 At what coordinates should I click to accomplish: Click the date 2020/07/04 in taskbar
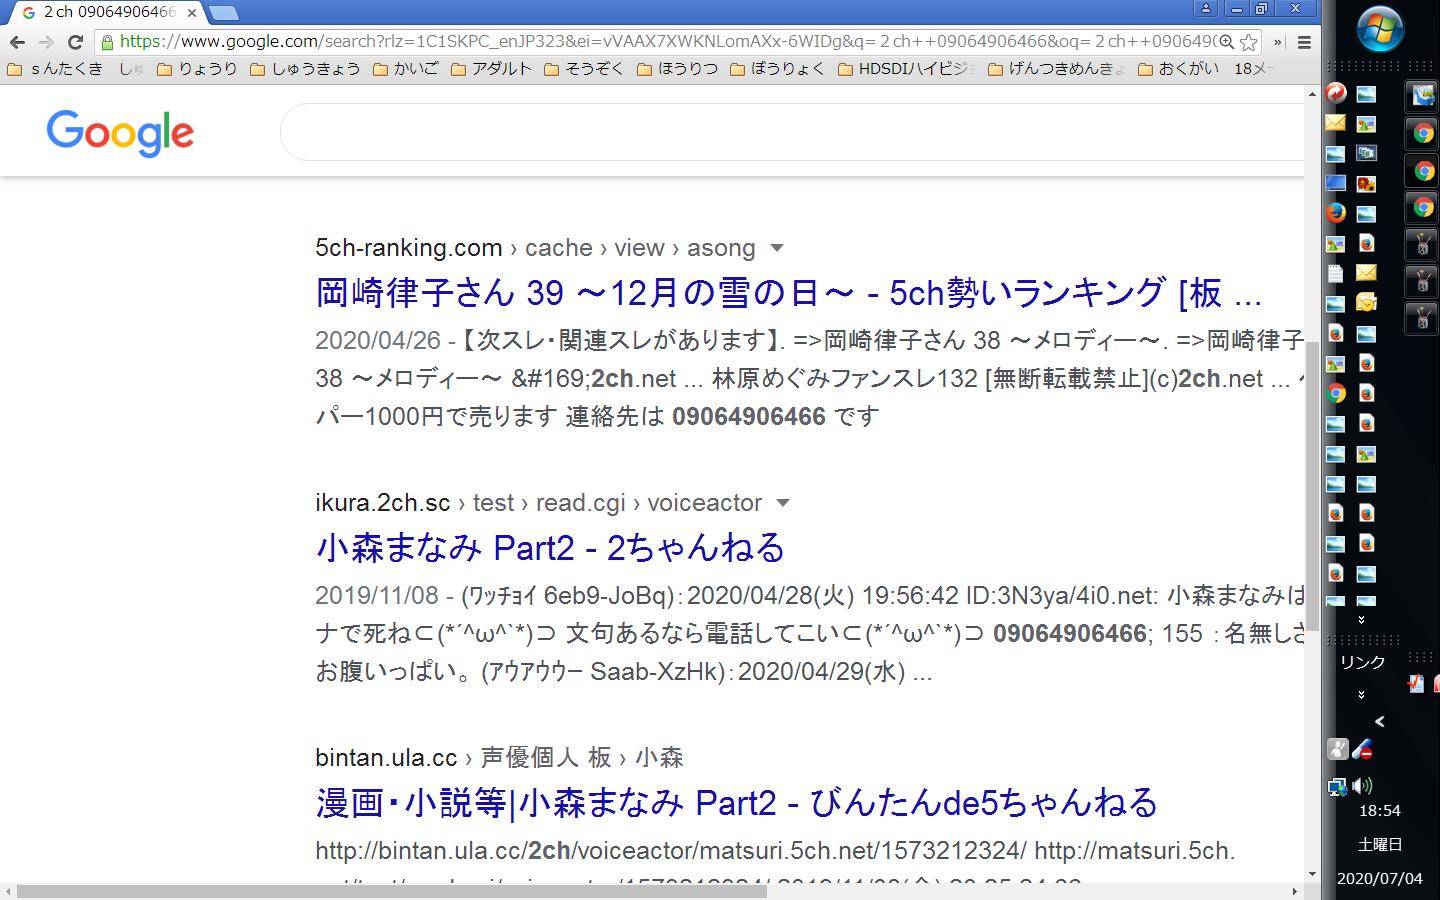pos(1380,879)
